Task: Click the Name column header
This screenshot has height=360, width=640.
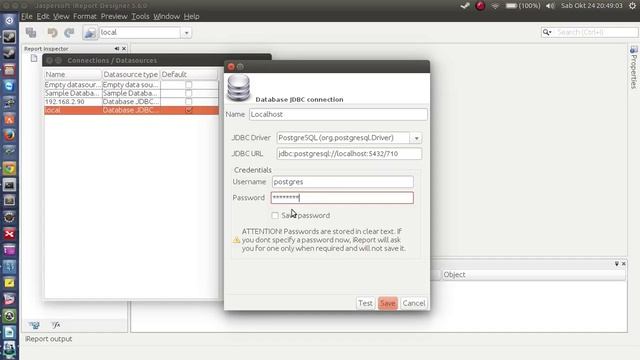Action: (73, 74)
